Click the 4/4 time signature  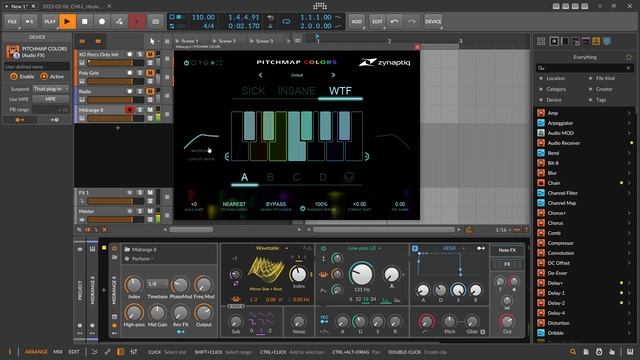(209, 26)
